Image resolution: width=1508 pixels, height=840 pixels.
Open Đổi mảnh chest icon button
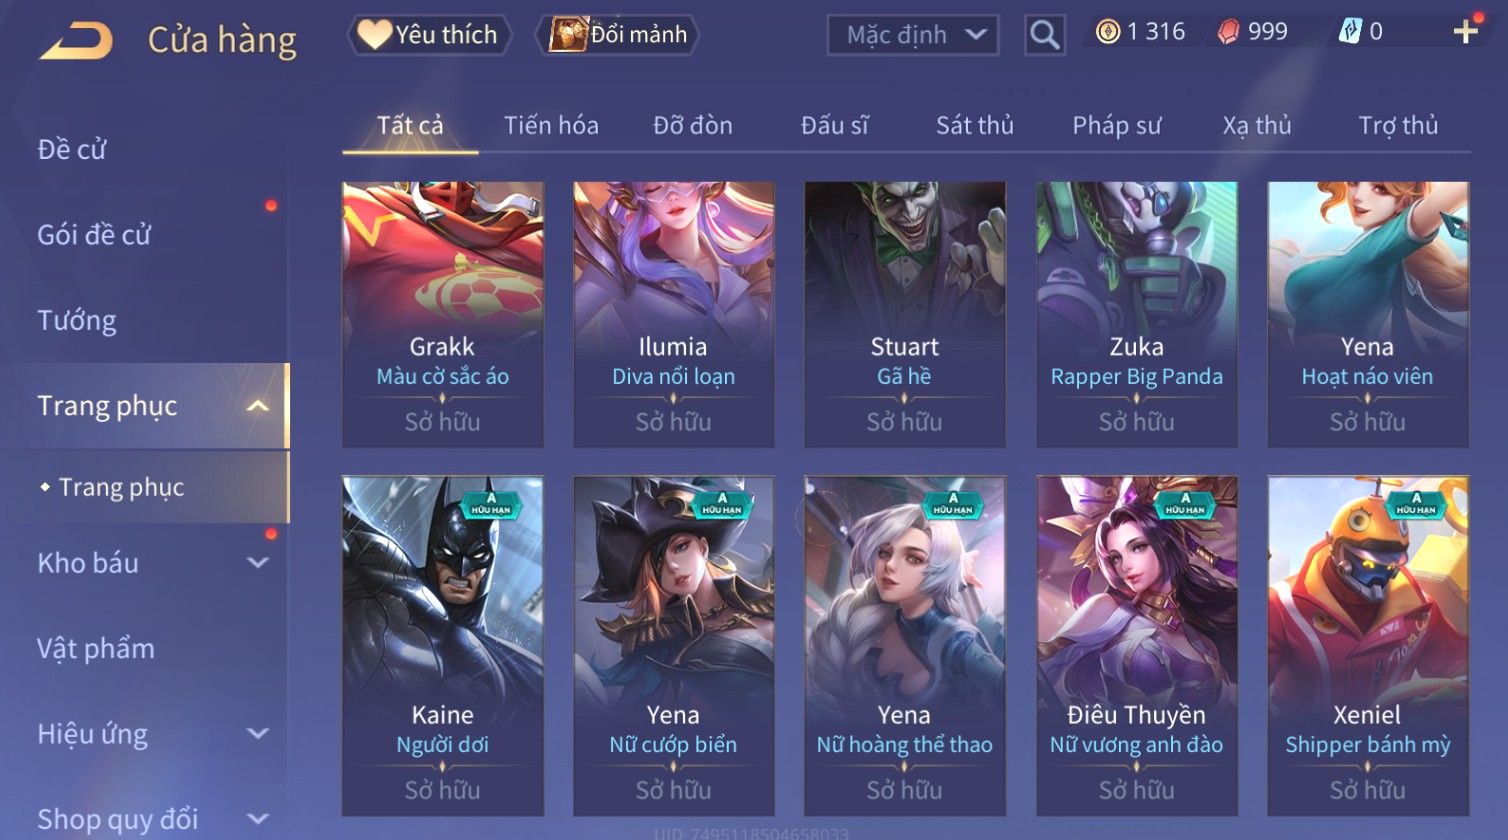point(617,35)
